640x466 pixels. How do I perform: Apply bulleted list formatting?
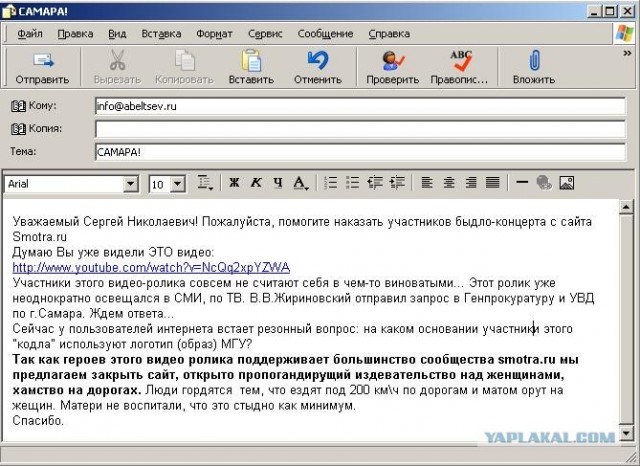[x=352, y=183]
